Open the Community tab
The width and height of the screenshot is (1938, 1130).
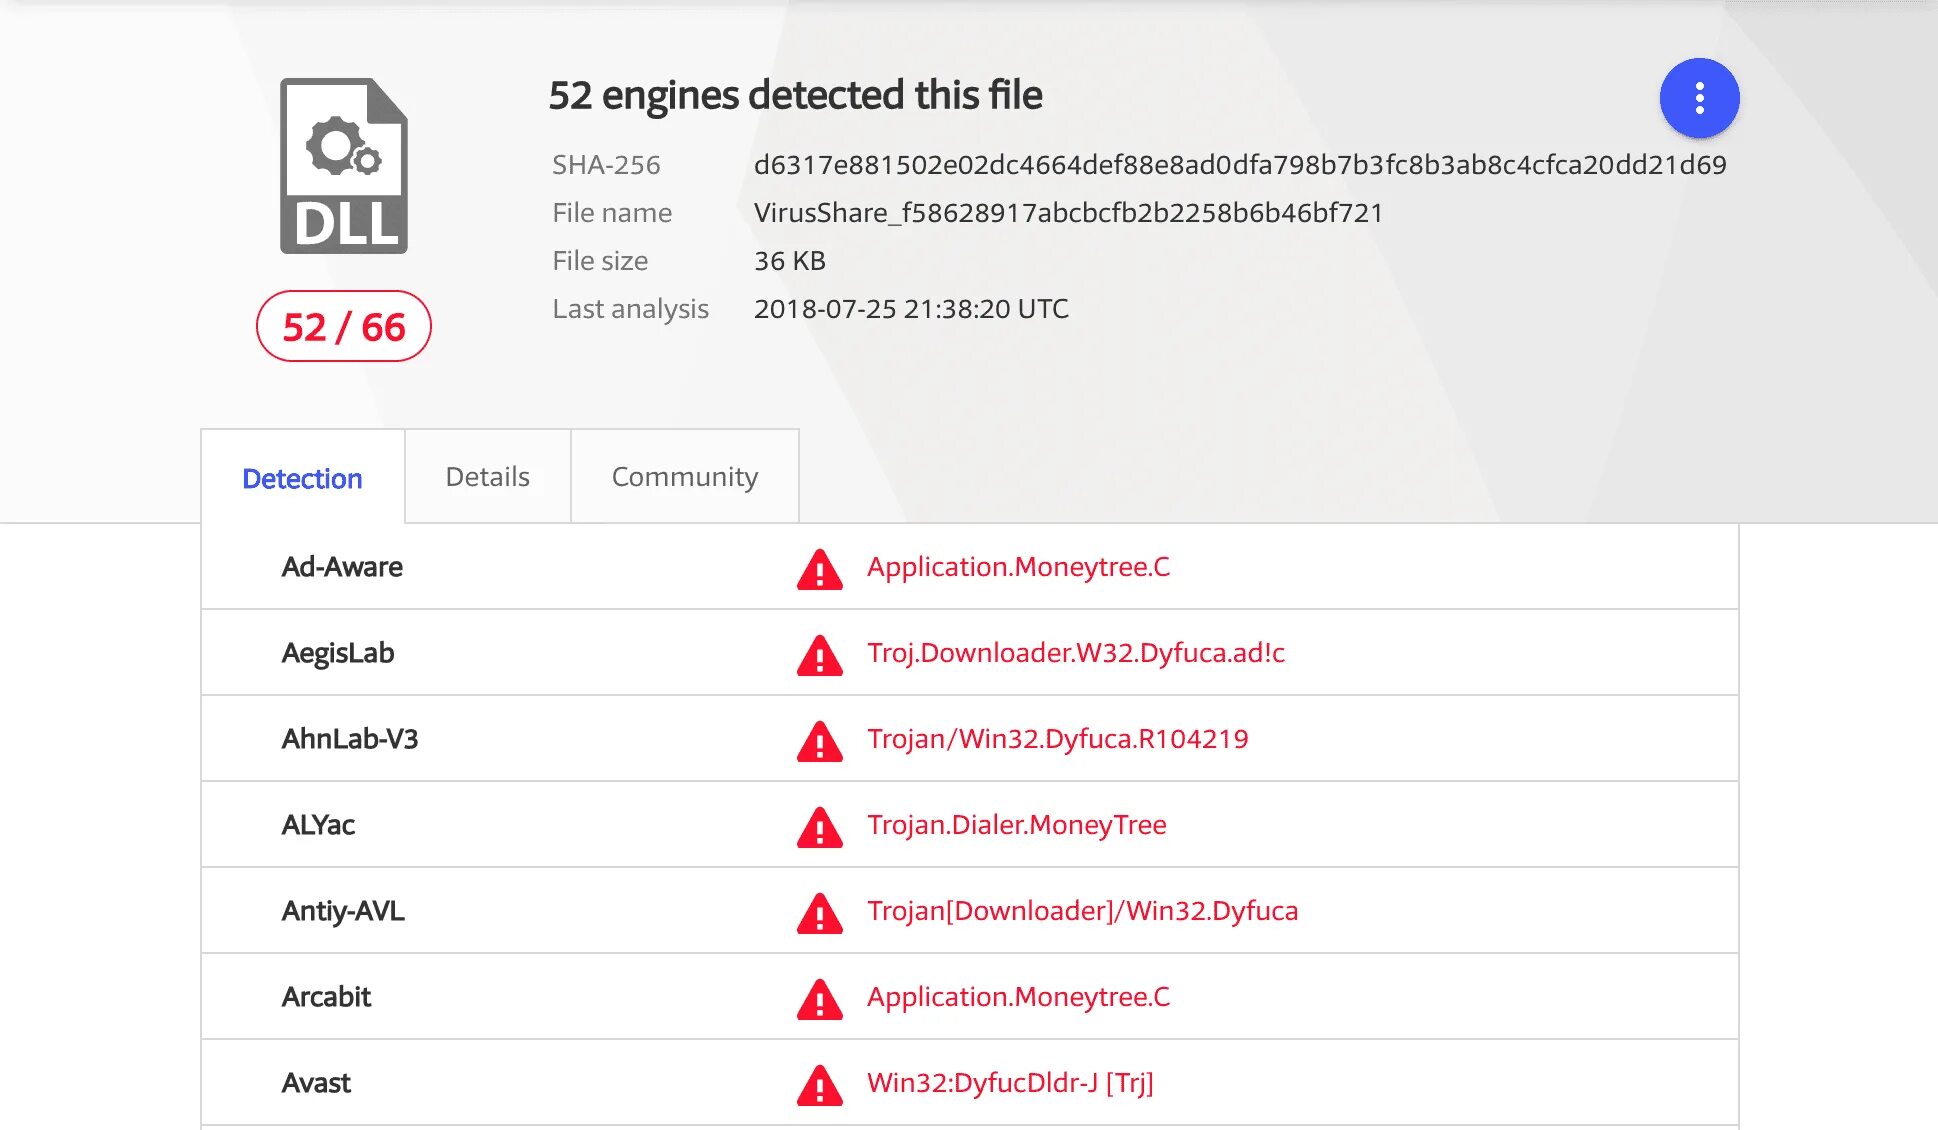(684, 477)
